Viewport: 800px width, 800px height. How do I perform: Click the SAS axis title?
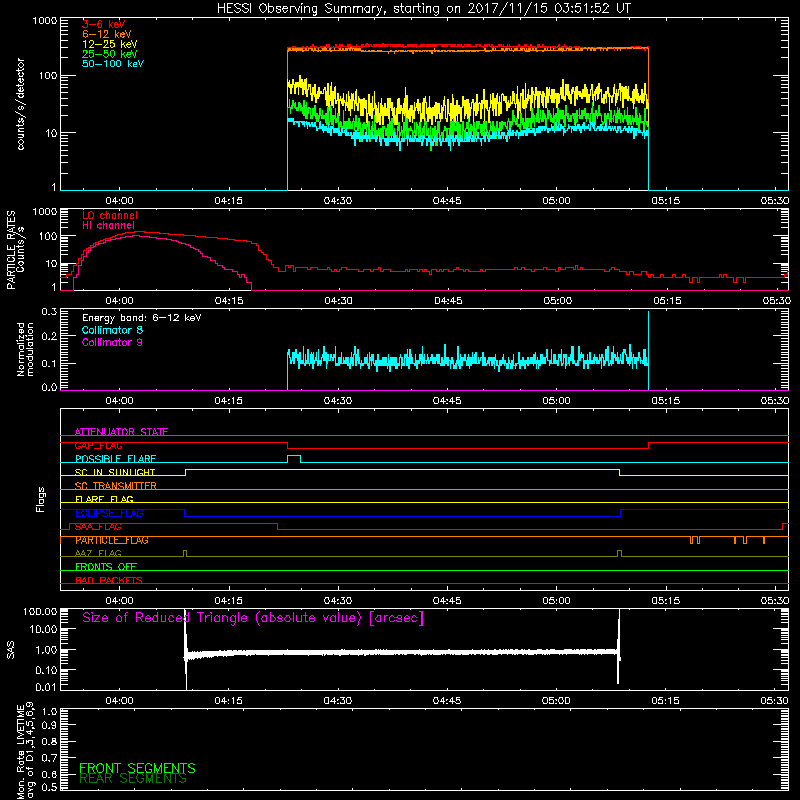pyautogui.click(x=10, y=650)
